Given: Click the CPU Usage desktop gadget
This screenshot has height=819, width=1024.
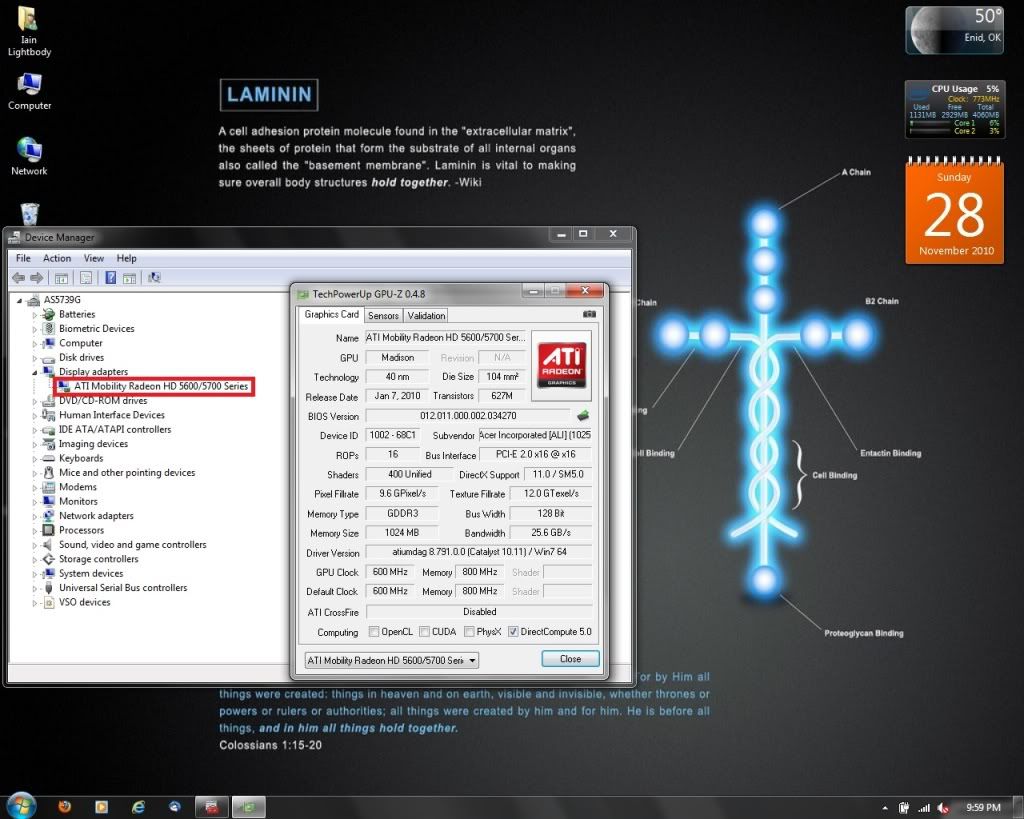Looking at the screenshot, I should (954, 110).
